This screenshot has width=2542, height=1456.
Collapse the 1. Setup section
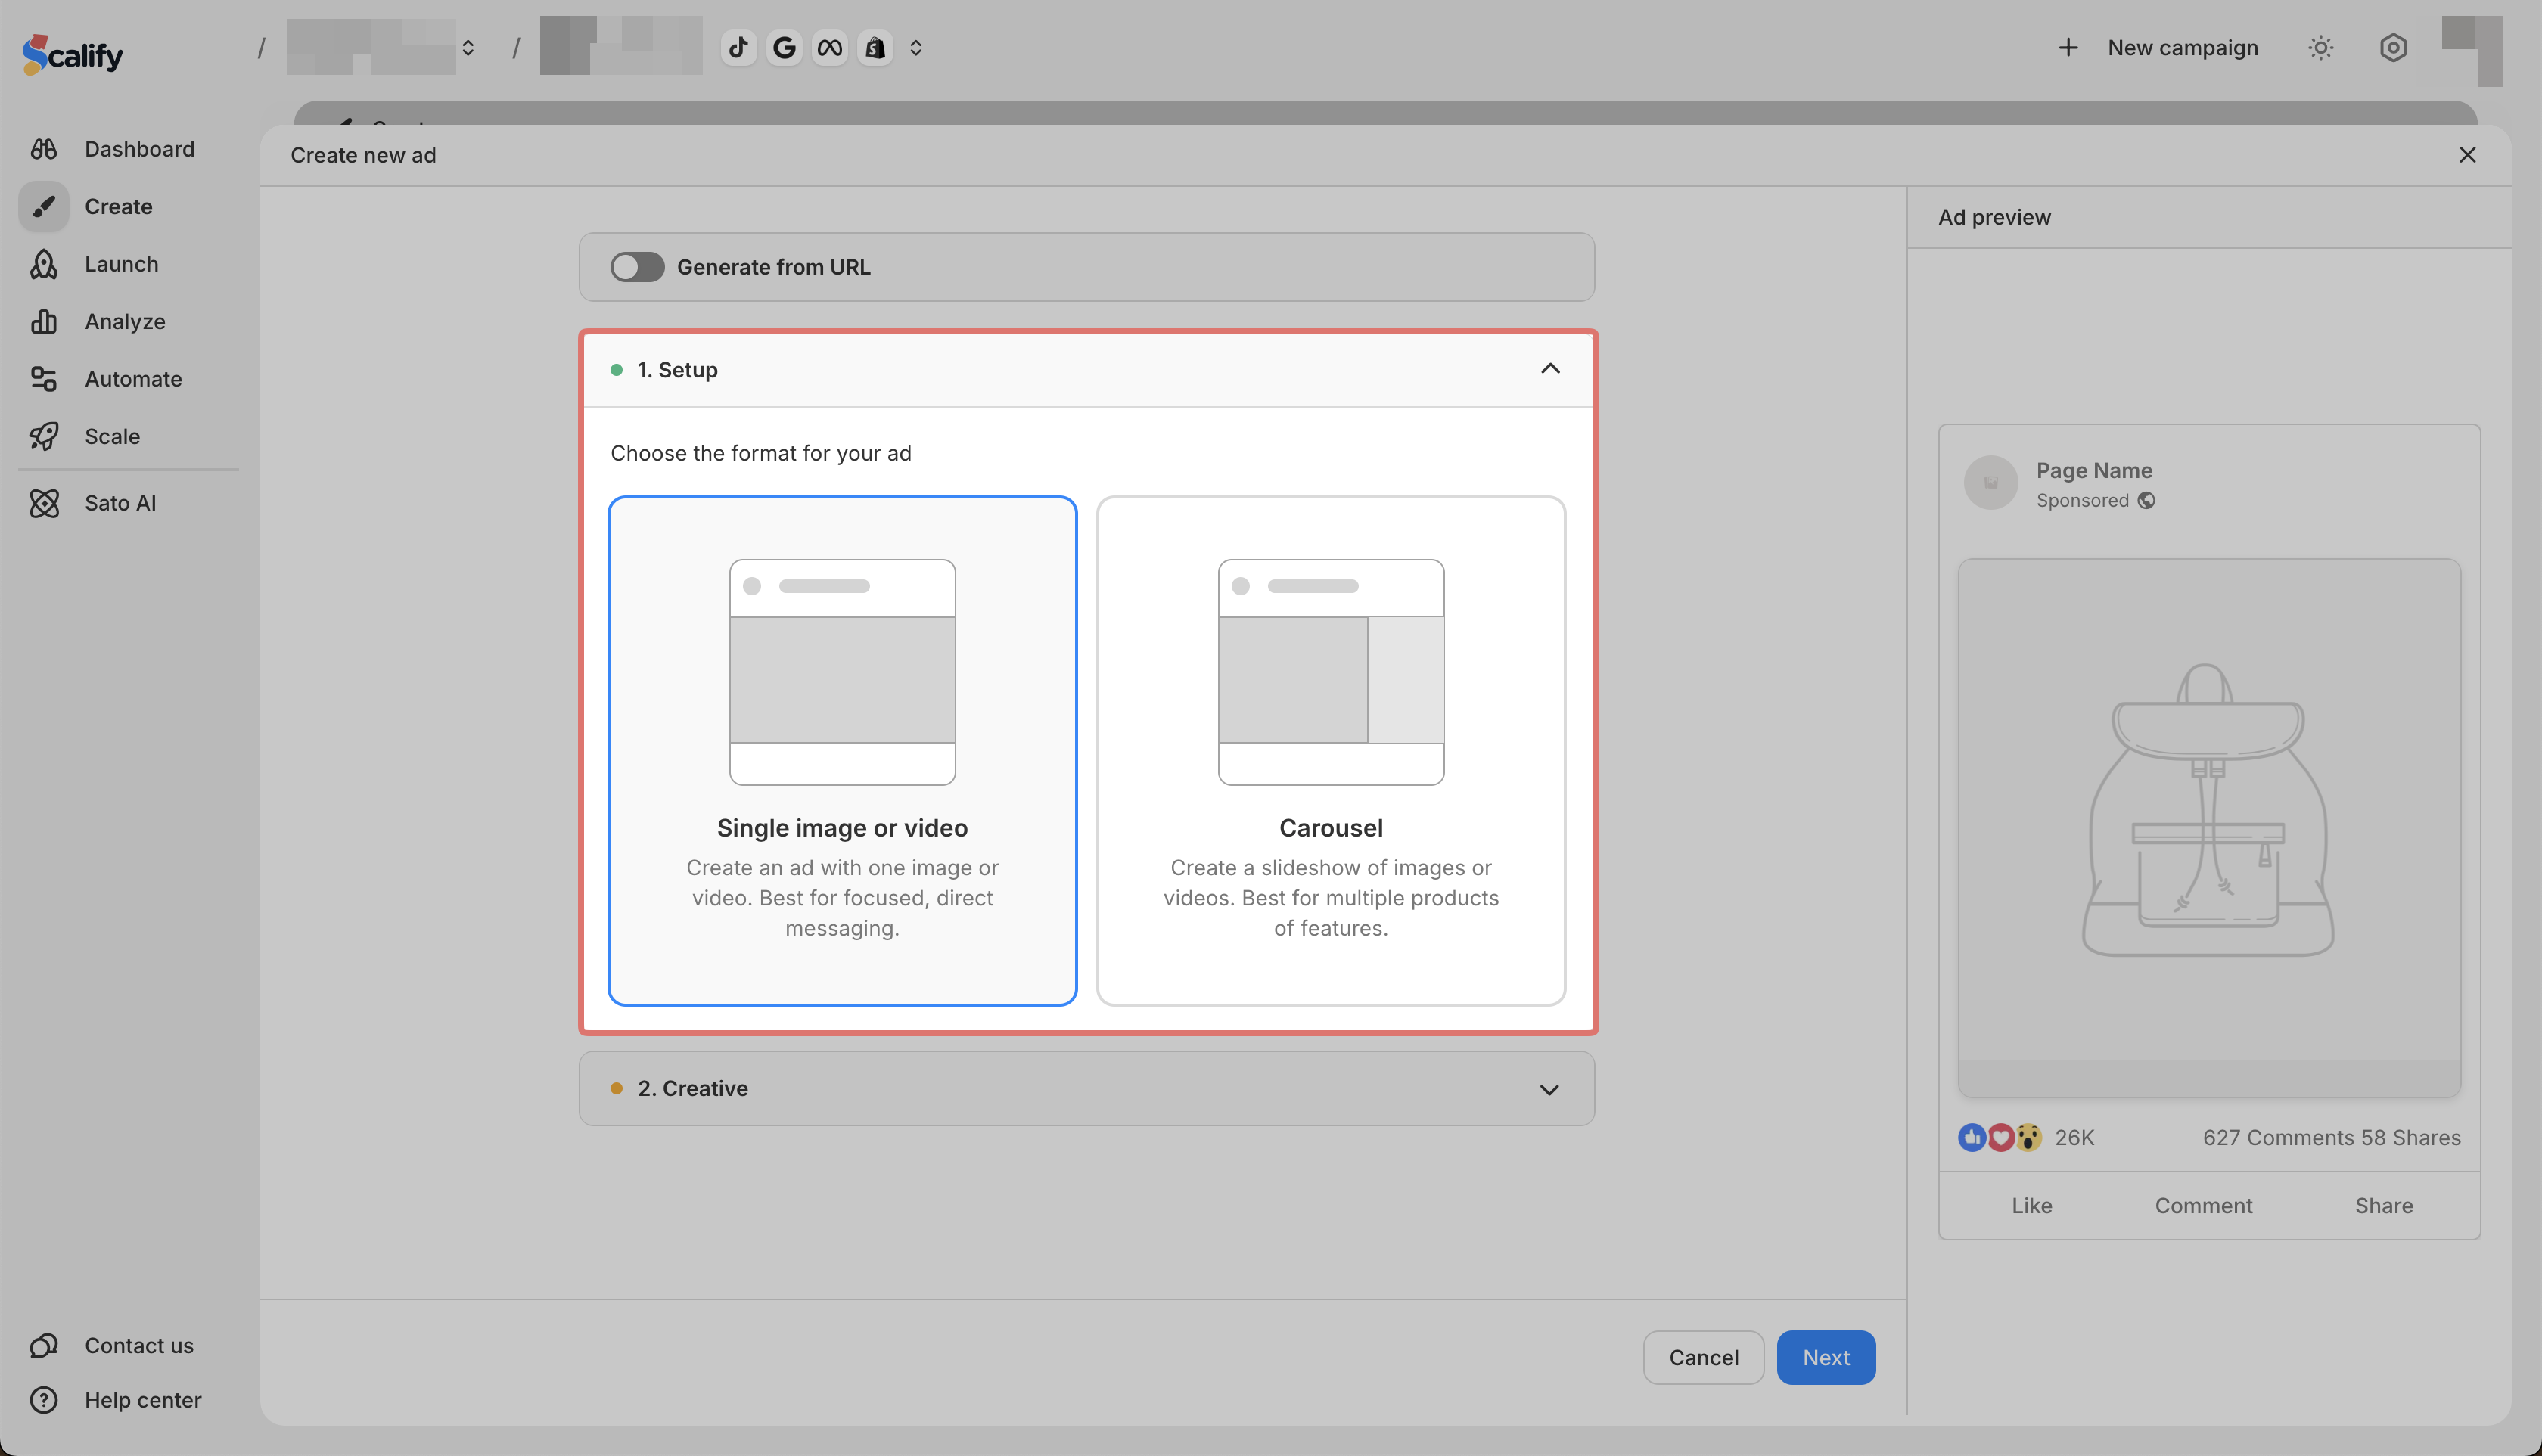click(1549, 369)
